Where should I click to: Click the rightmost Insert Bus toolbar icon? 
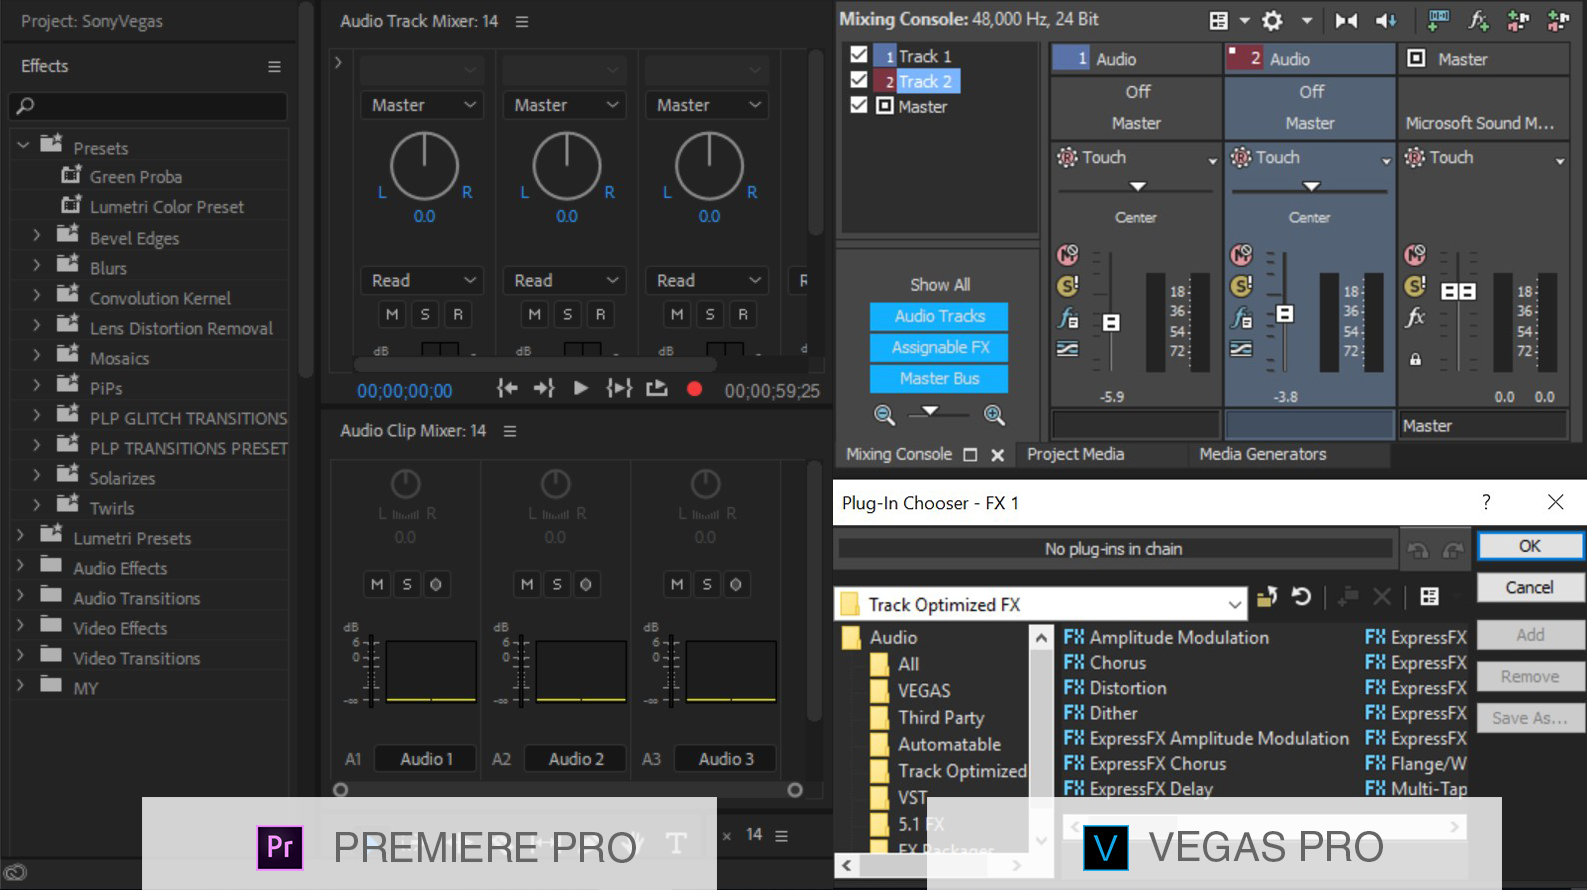pyautogui.click(x=1558, y=20)
